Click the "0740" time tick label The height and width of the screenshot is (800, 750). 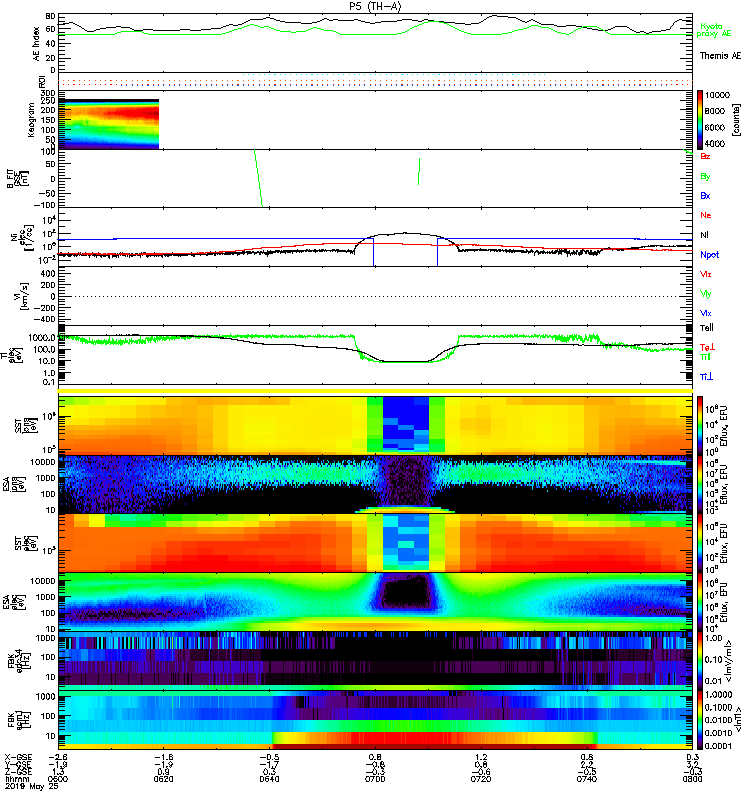point(587,779)
